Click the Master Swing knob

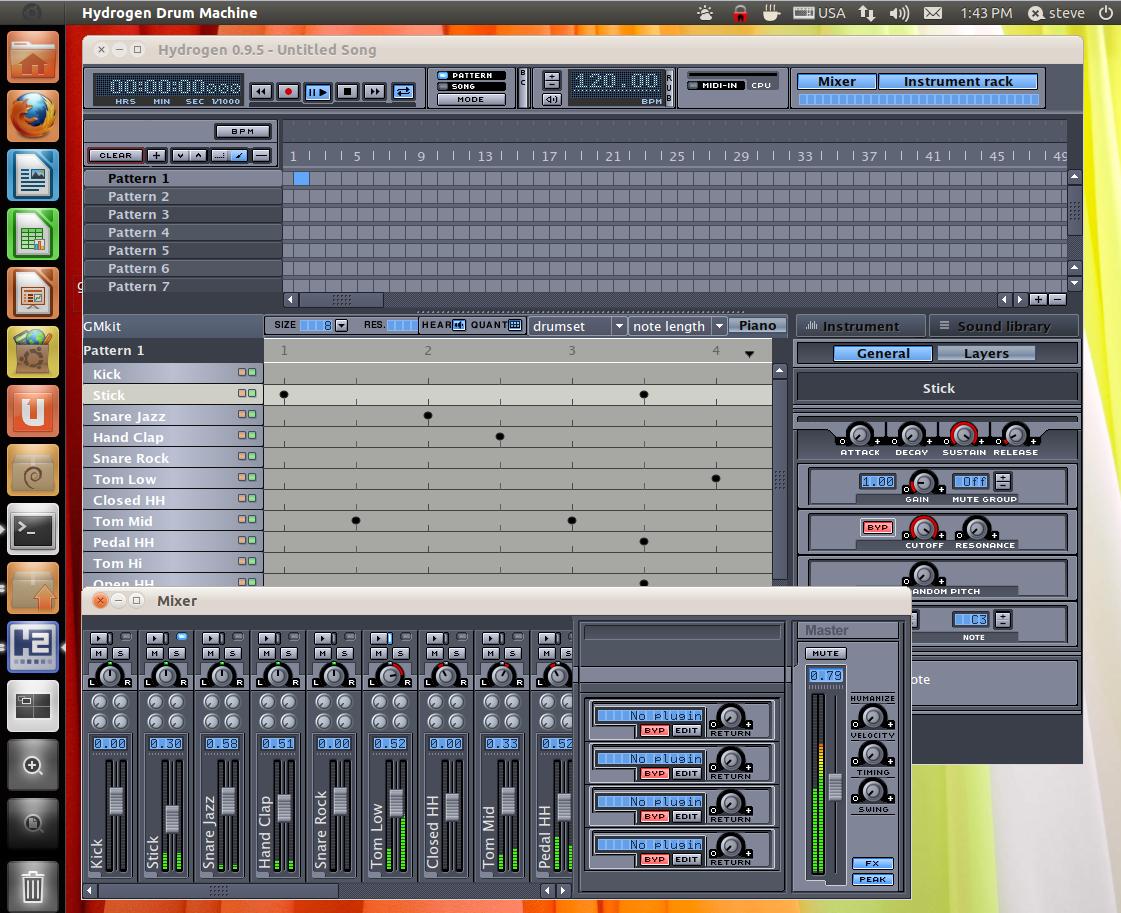tap(872, 791)
